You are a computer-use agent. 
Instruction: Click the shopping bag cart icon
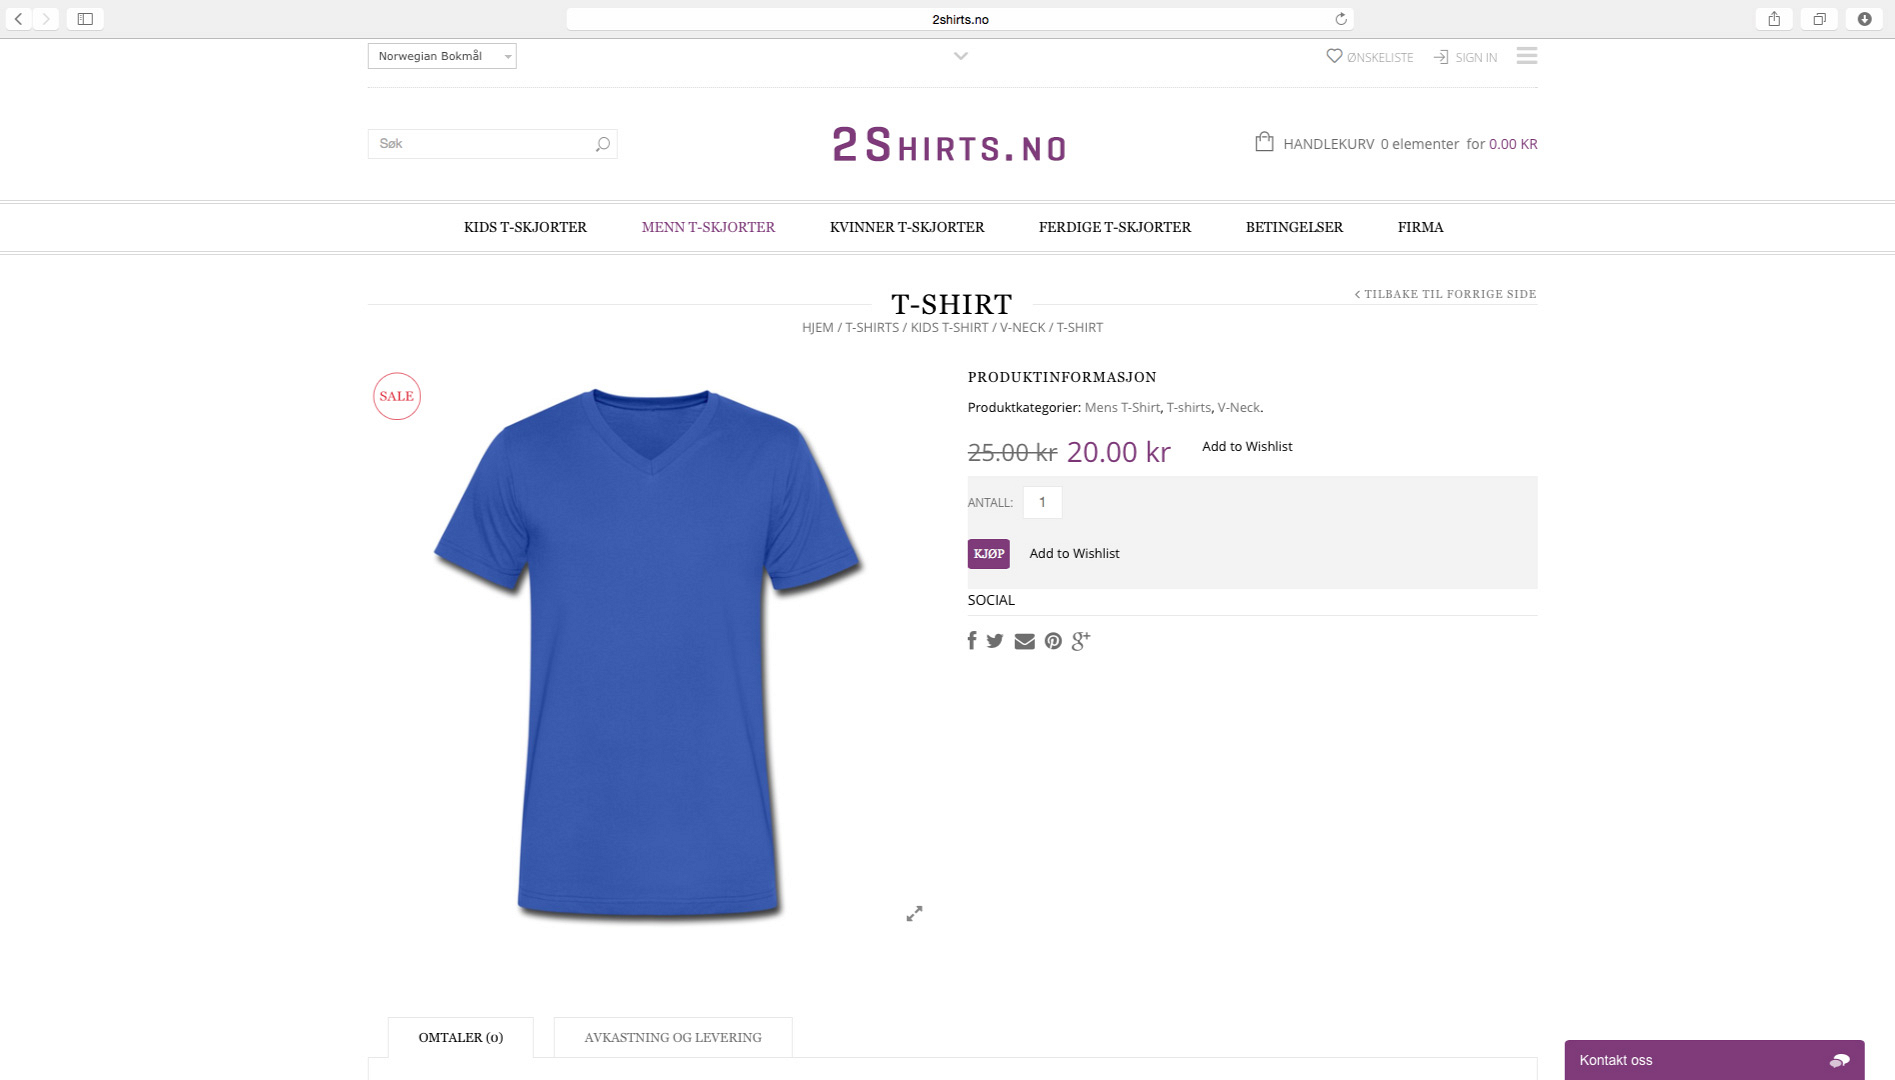[x=1264, y=142]
